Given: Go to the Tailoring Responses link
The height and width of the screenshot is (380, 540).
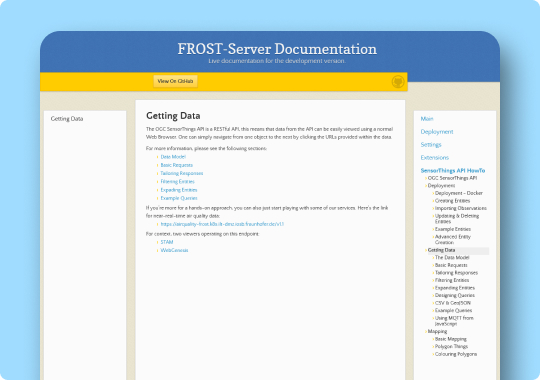Looking at the screenshot, I should pyautogui.click(x=182, y=173).
